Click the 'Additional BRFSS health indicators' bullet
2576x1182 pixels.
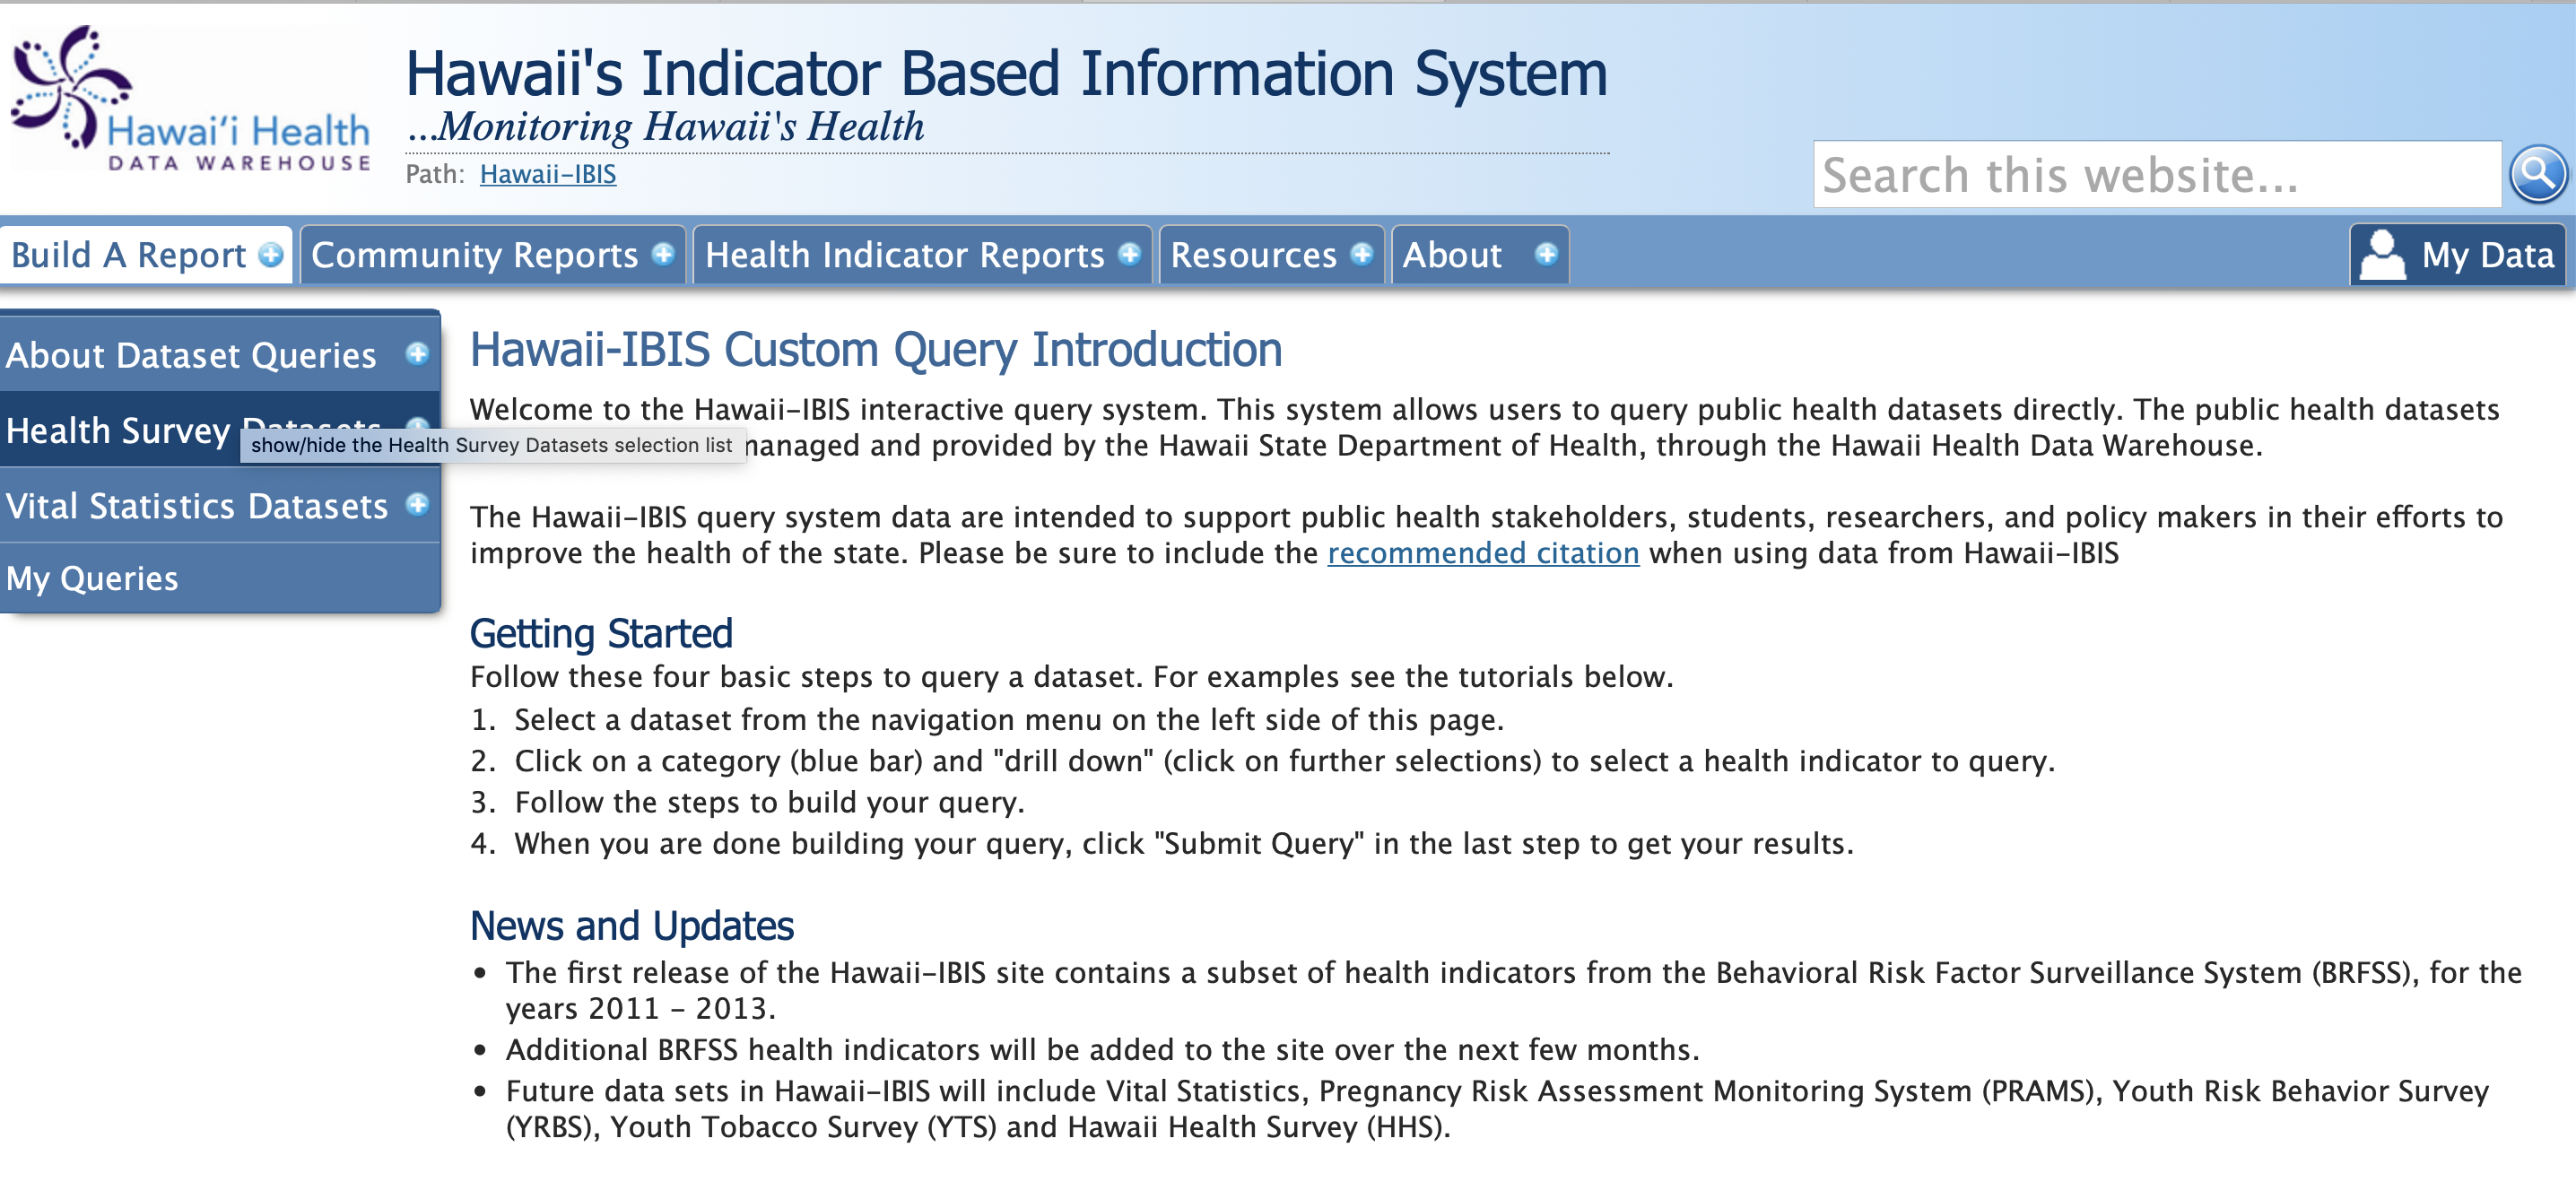[1102, 1049]
